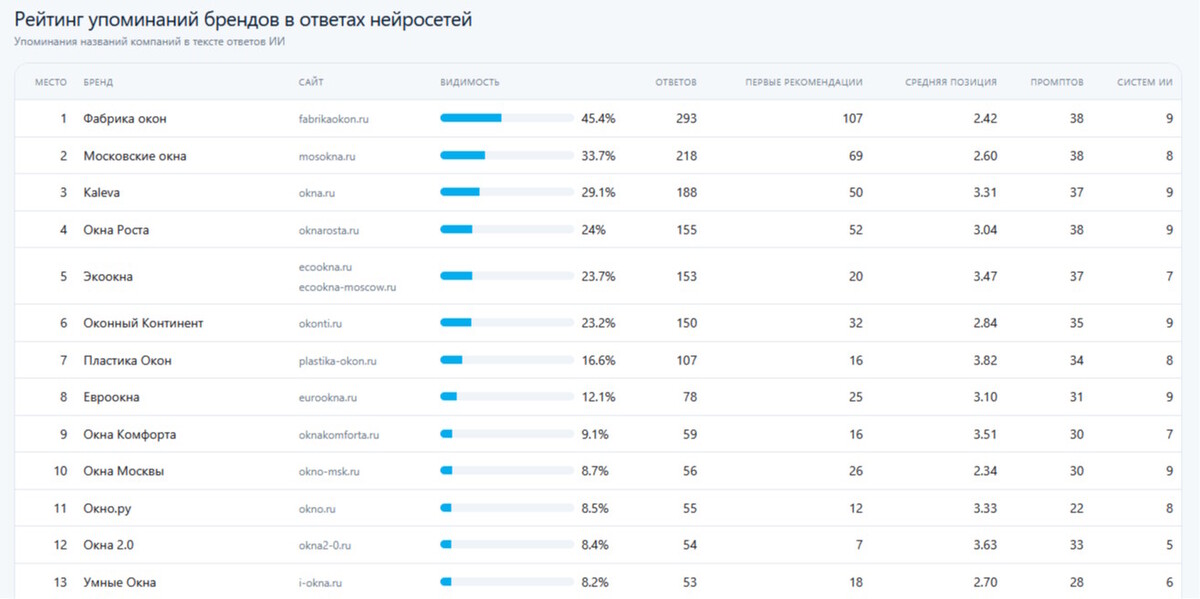Sort table by the Видимость column header
This screenshot has height=599, width=1200.
pyautogui.click(x=469, y=82)
